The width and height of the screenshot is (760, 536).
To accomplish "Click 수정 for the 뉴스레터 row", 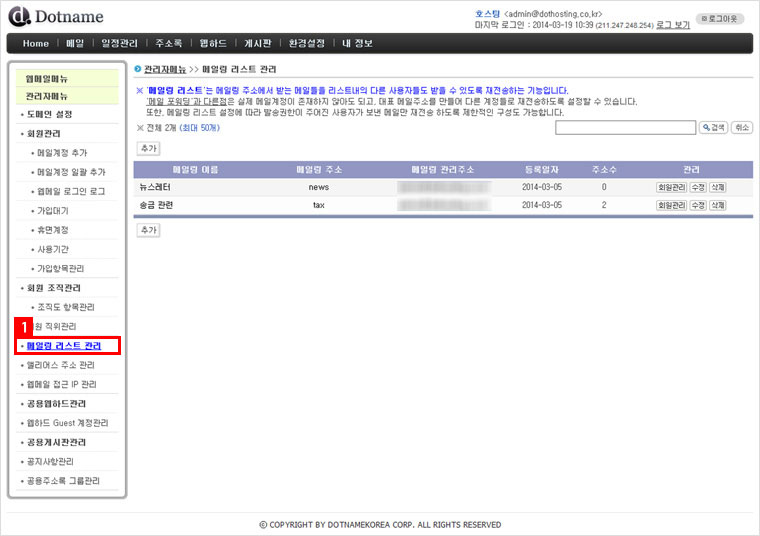I will [697, 187].
